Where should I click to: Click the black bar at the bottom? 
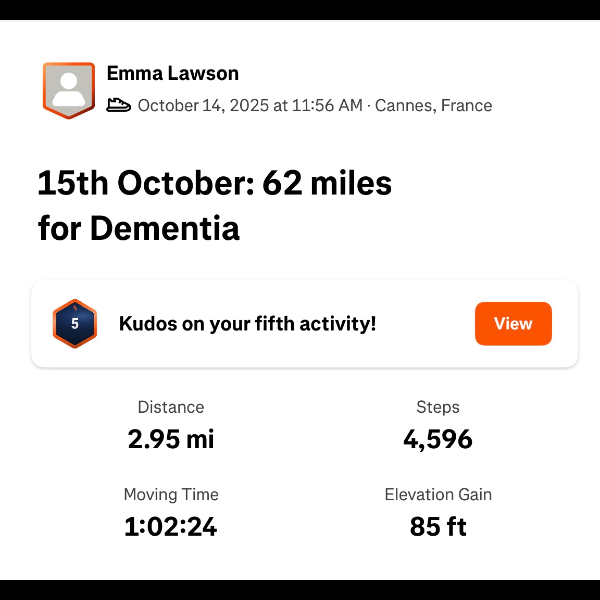pyautogui.click(x=300, y=589)
